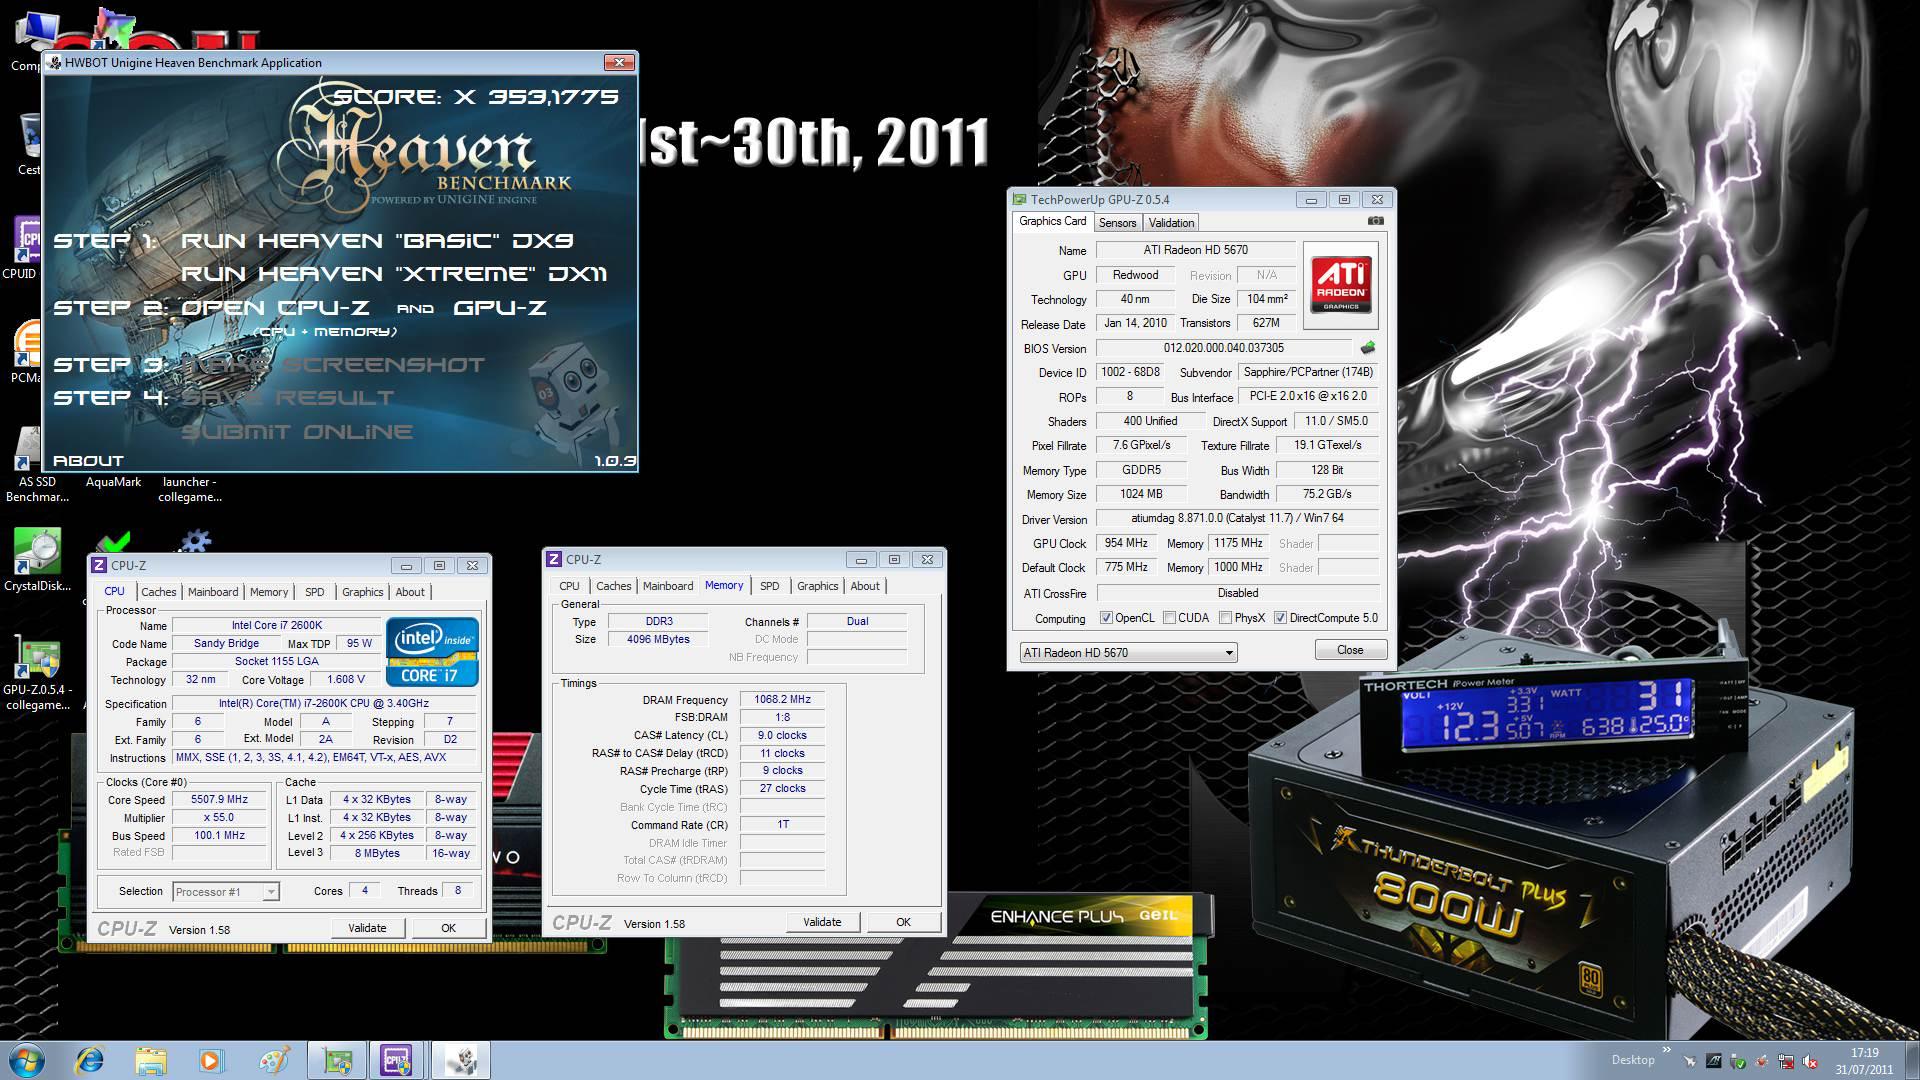Open GPU-Z.0.5.4 desktop shortcut
Viewport: 1920px width, 1080px height.
(x=37, y=672)
